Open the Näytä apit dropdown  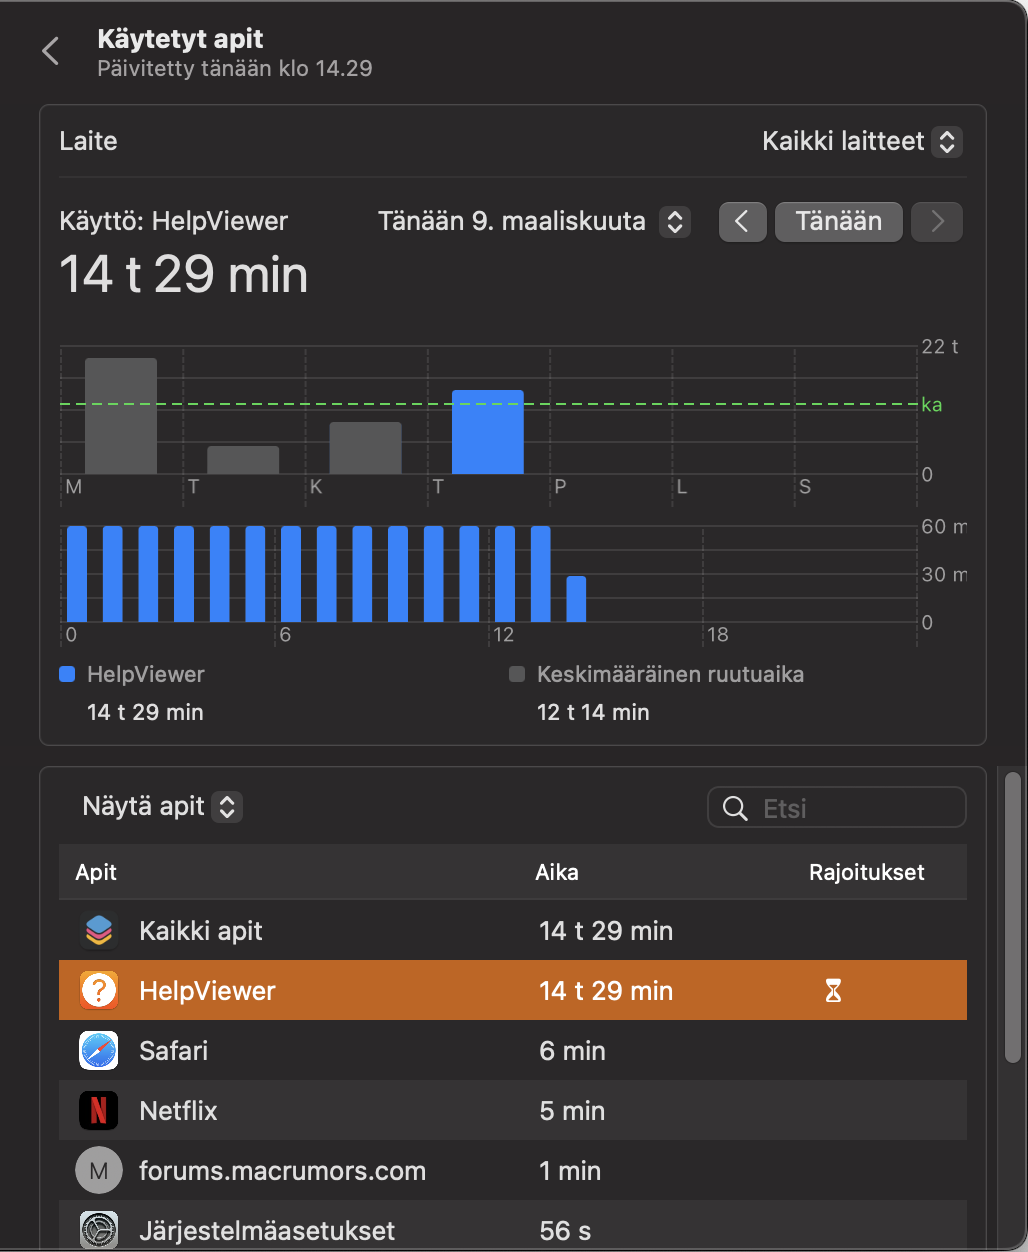point(162,806)
